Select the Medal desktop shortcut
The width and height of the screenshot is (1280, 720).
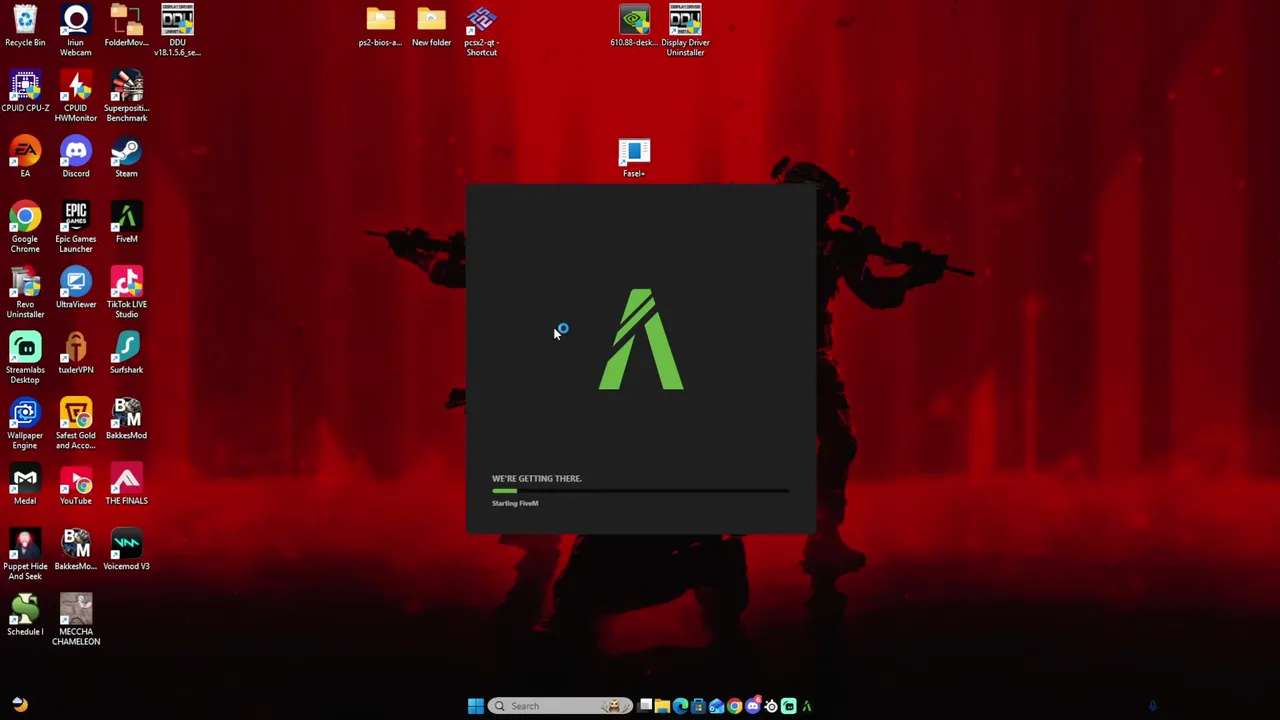[25, 485]
